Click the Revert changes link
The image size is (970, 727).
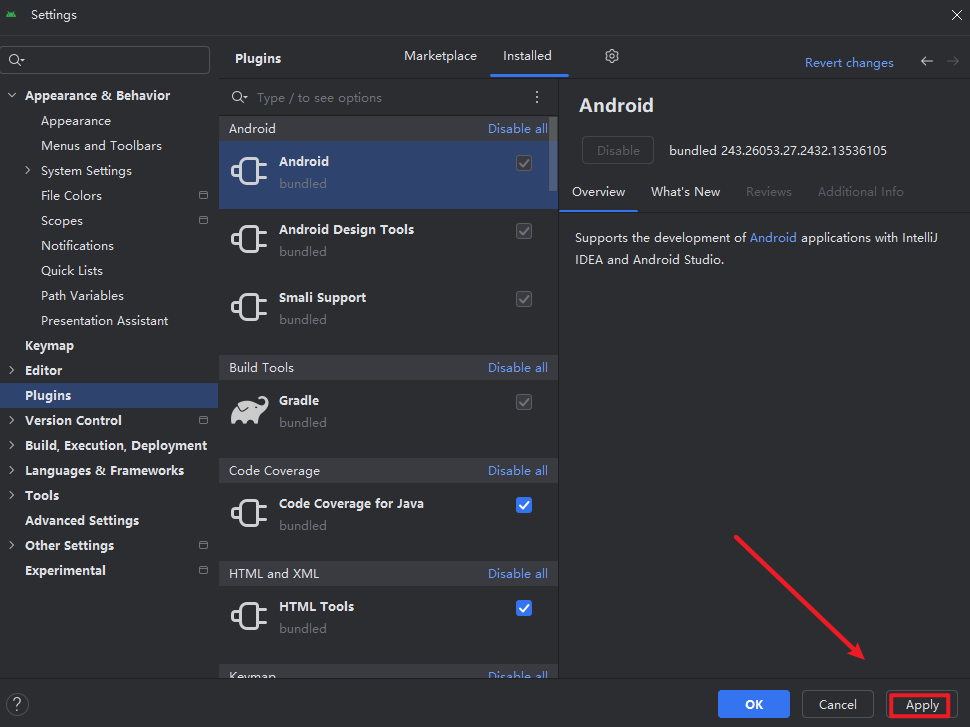point(849,63)
